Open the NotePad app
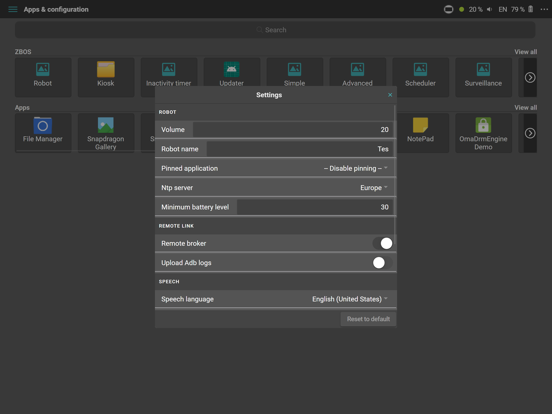 (x=420, y=133)
